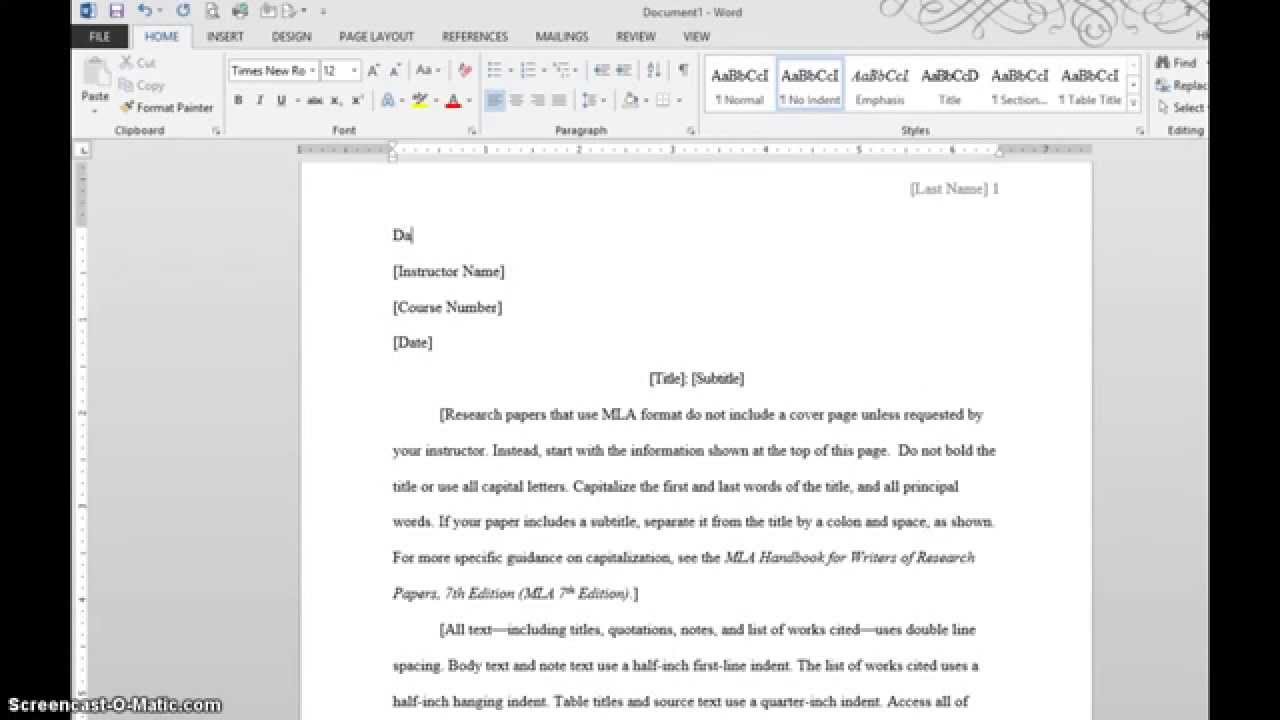Open the Clipboard pane launcher
The width and height of the screenshot is (1280, 720).
pos(216,131)
